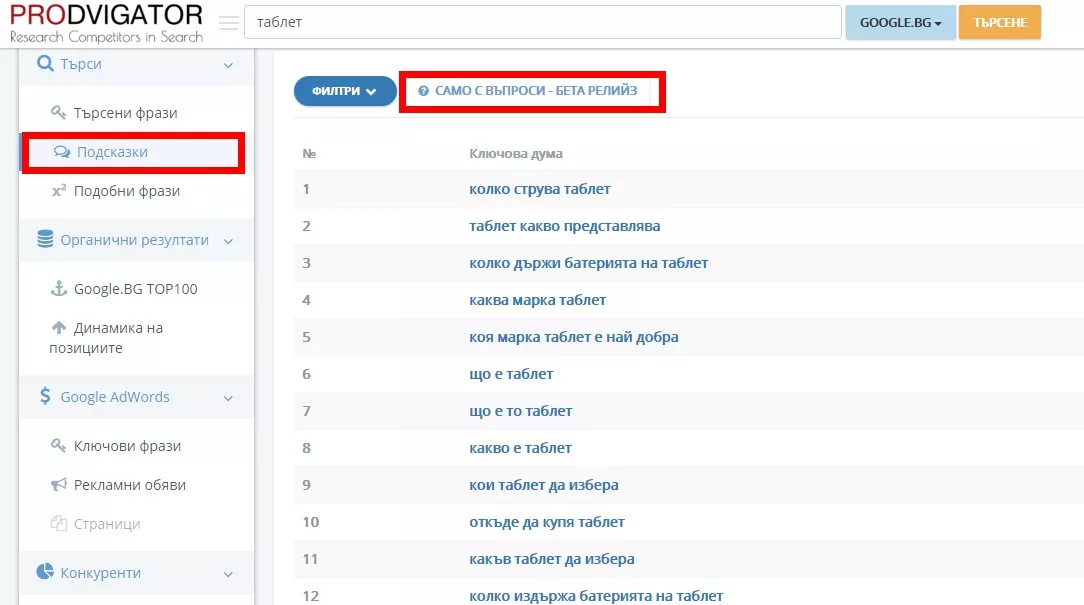This screenshot has height=605, width=1084.
Task: Open Рекламни обяви in the sidebar
Action: coord(130,485)
